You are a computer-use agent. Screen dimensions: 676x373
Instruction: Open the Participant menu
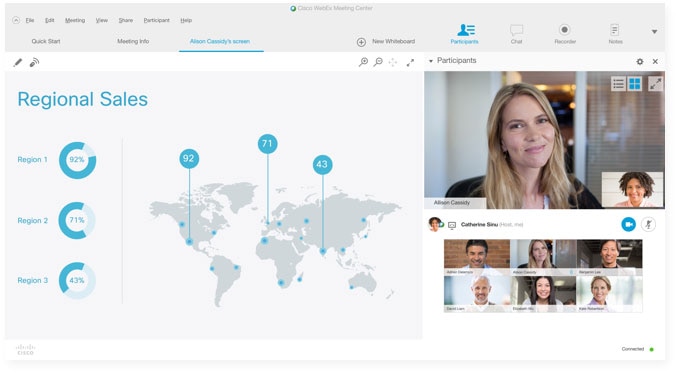point(156,20)
